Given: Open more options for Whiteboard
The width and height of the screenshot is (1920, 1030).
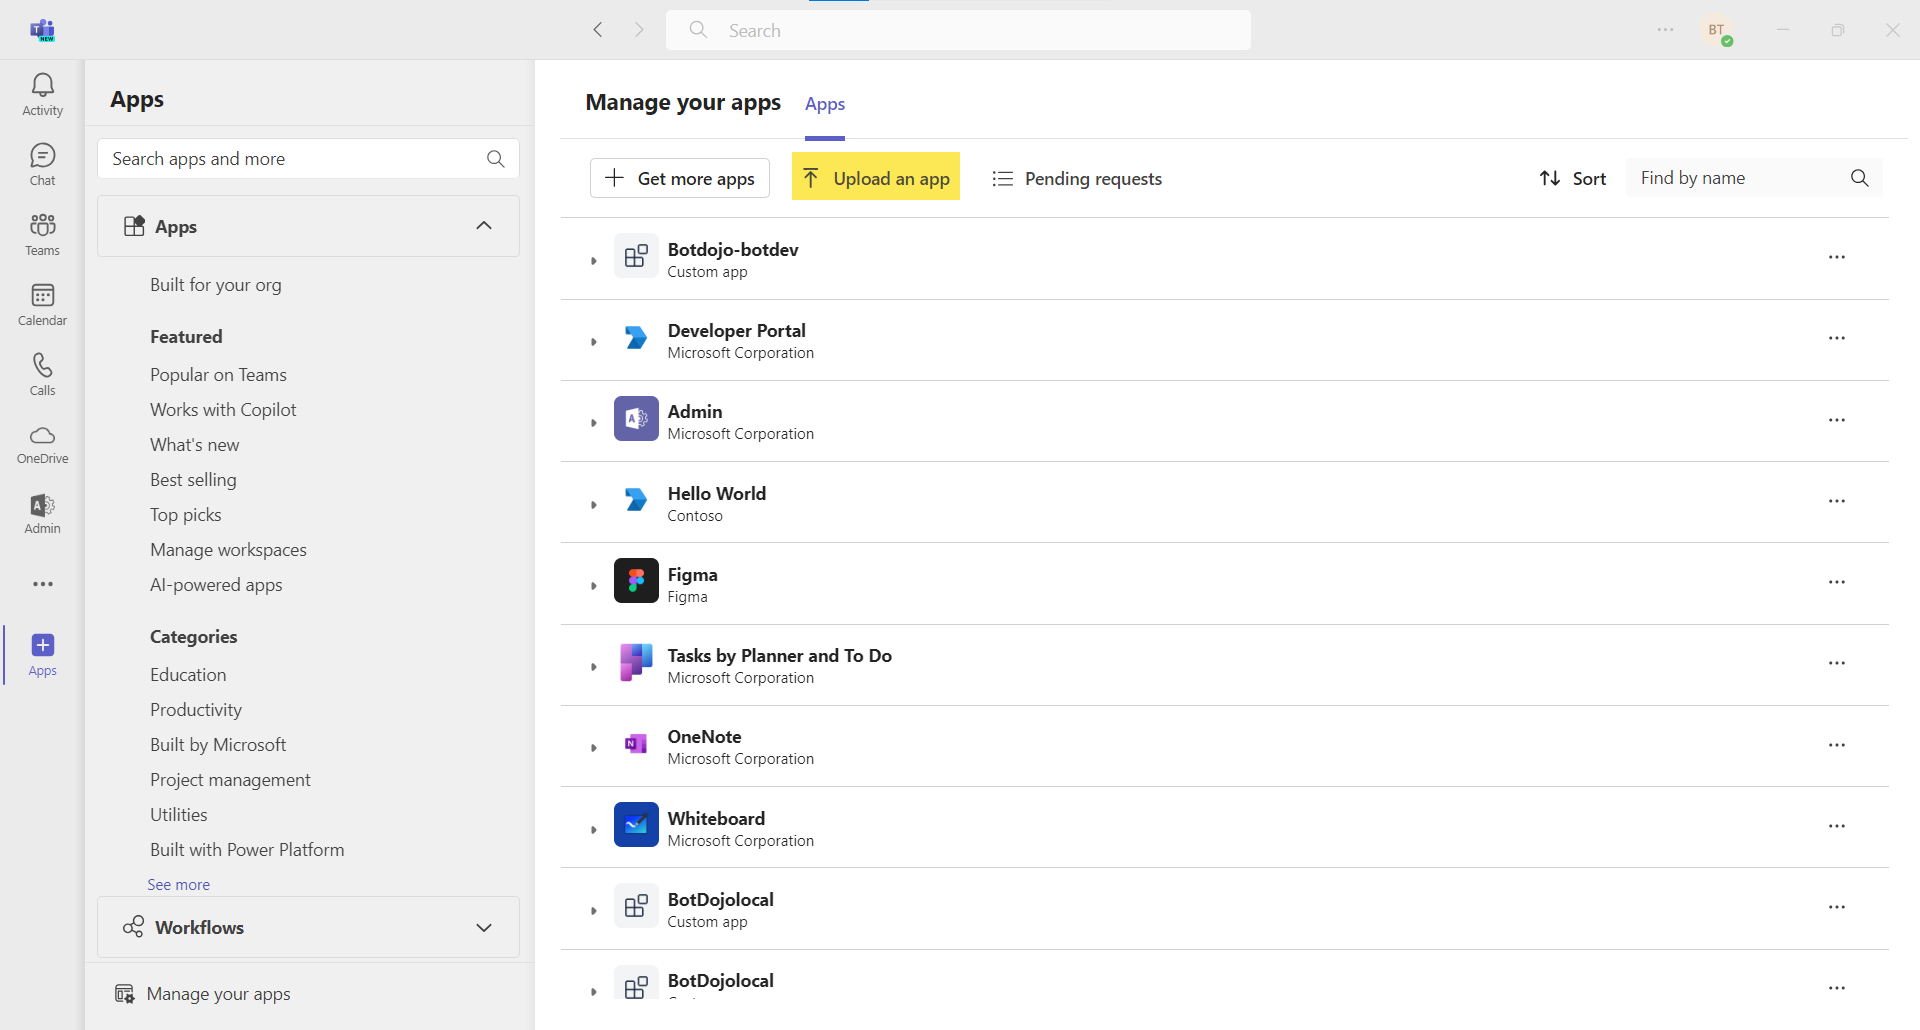Looking at the screenshot, I should click(1837, 826).
